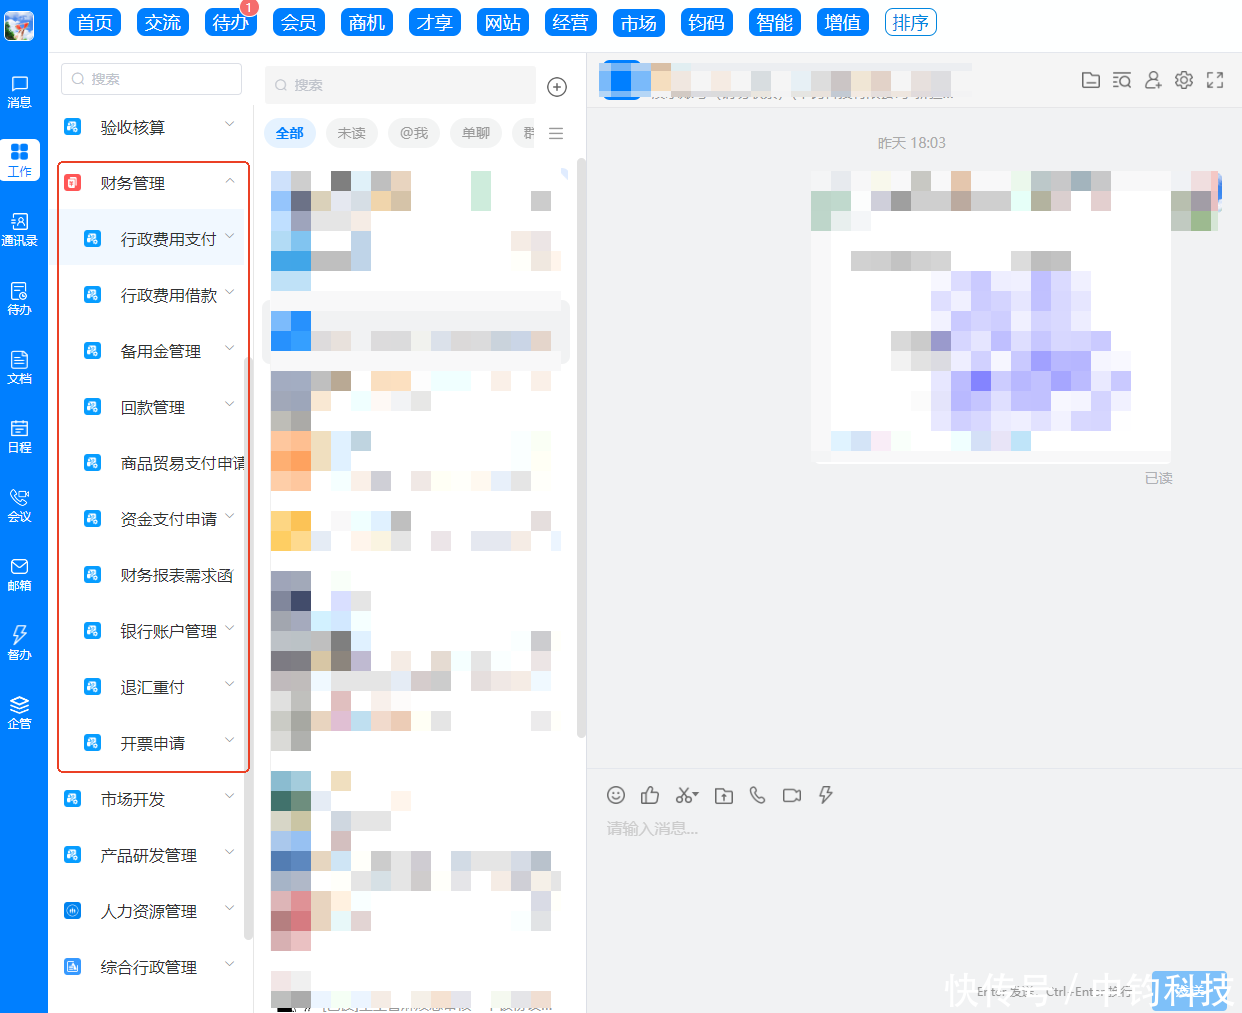Start a voice call
This screenshot has height=1013, width=1242.
point(758,795)
